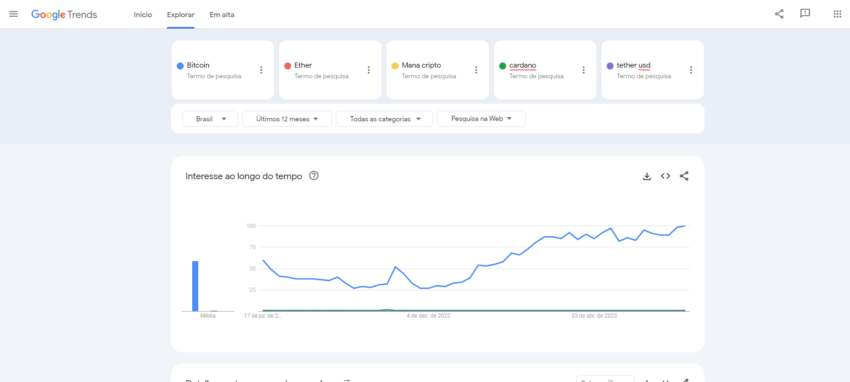Expand the Pesquisa na Web dropdown
The height and width of the screenshot is (382, 850).
pyautogui.click(x=481, y=119)
